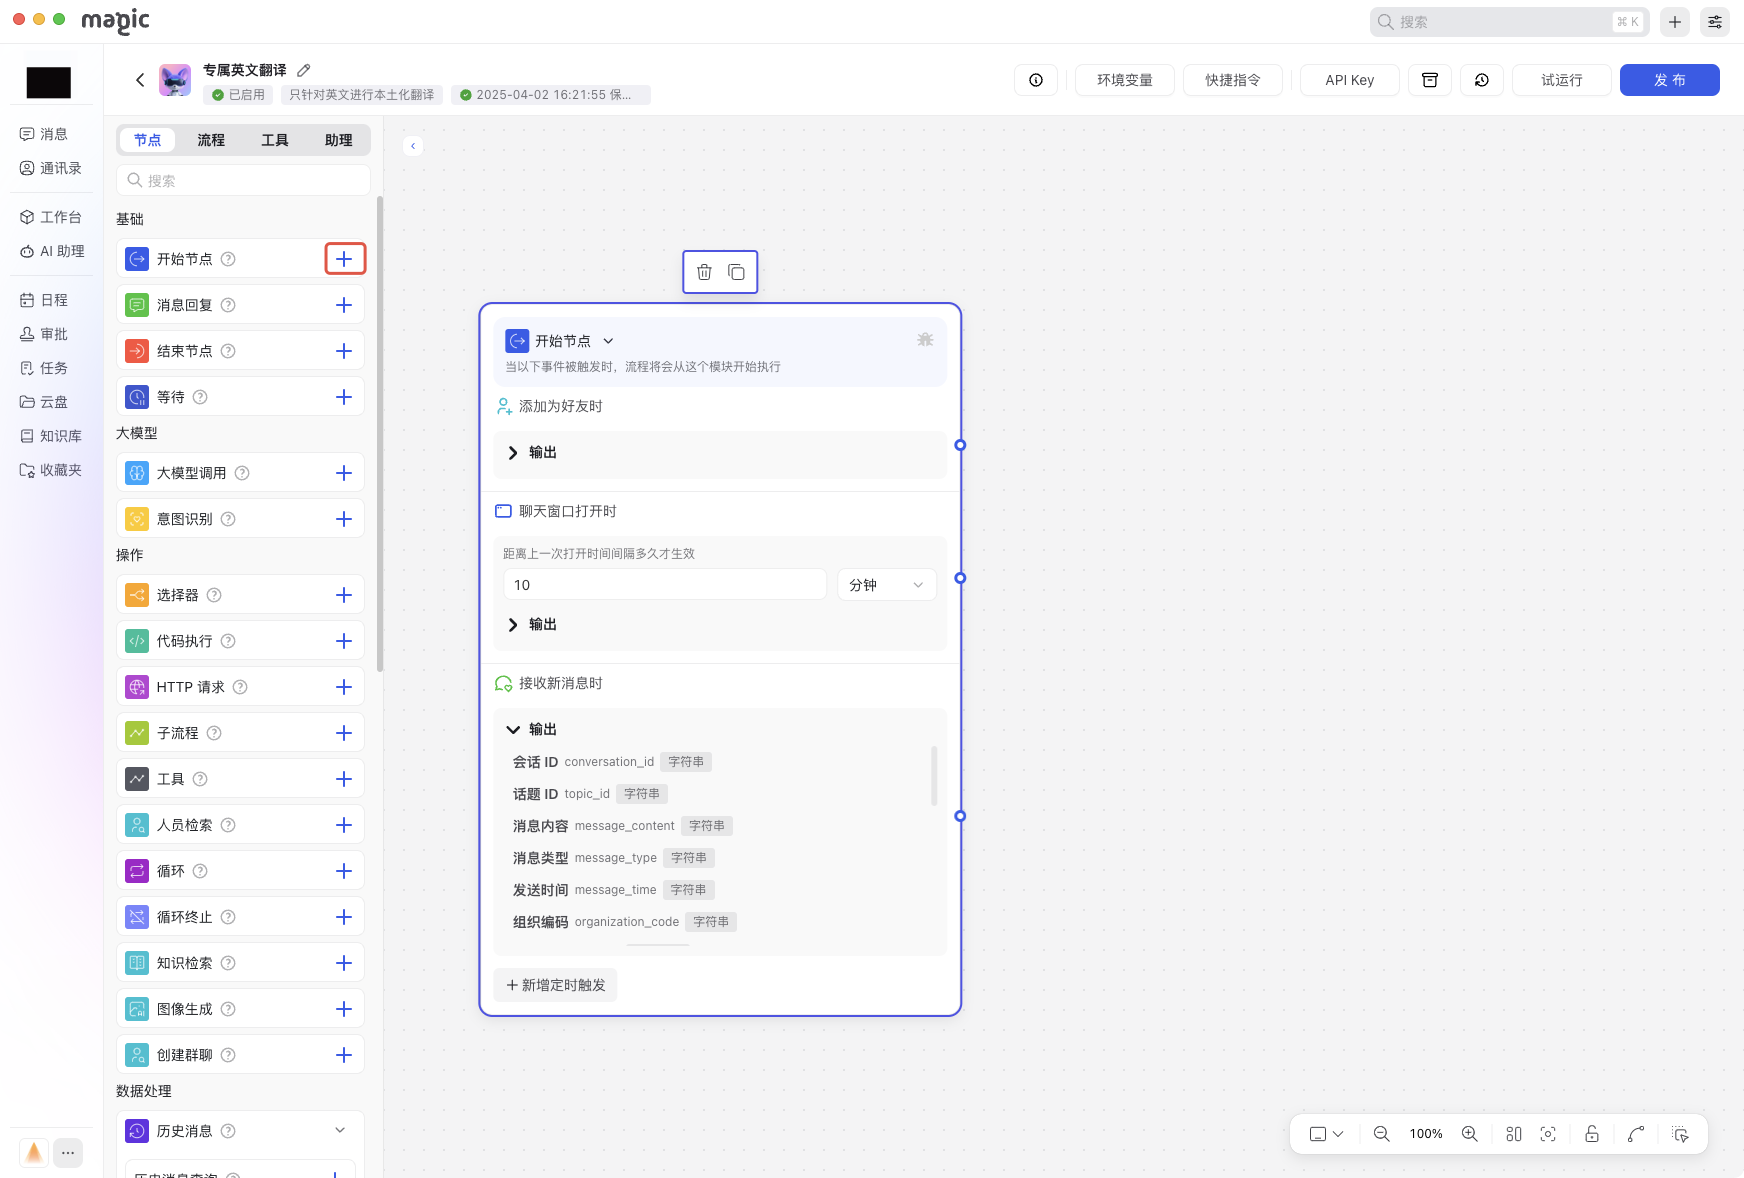Click the node search field

[x=244, y=181]
